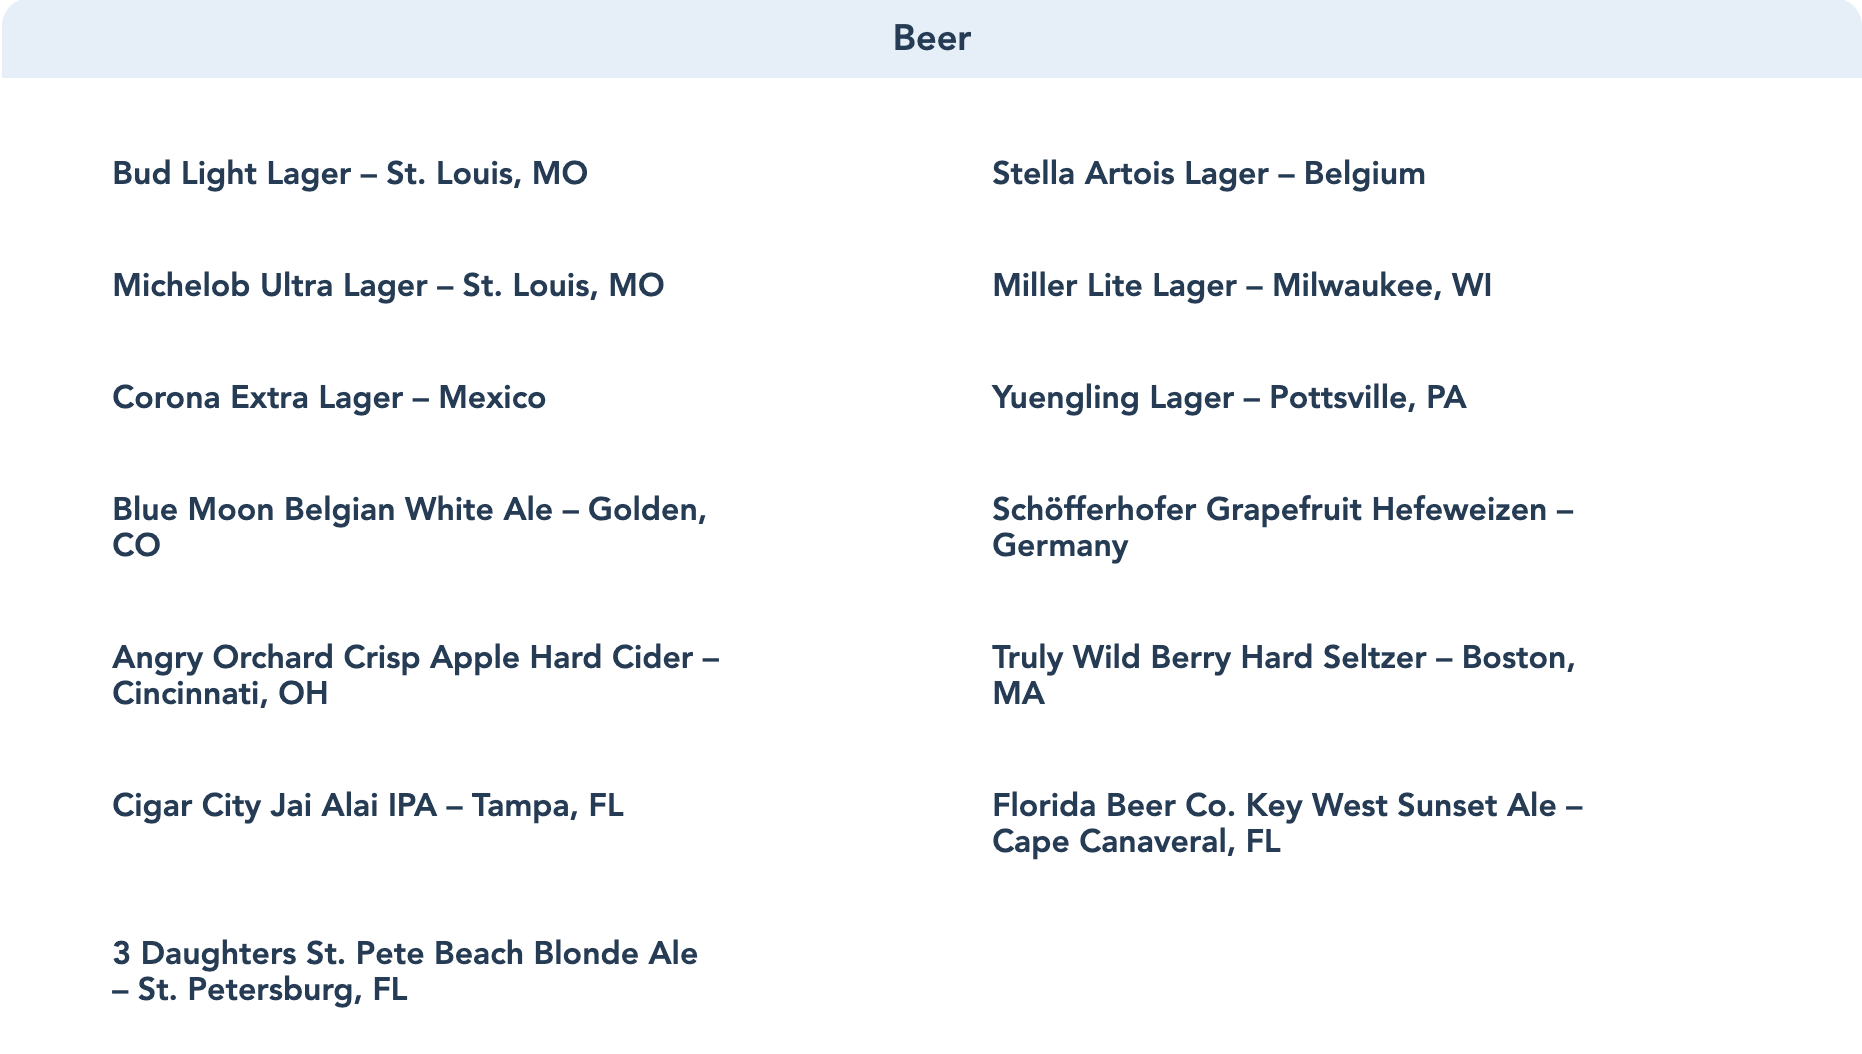Click the '– St. Petersburg, FL' location line
Viewport: 1862px width, 1054px height.
[x=260, y=990]
